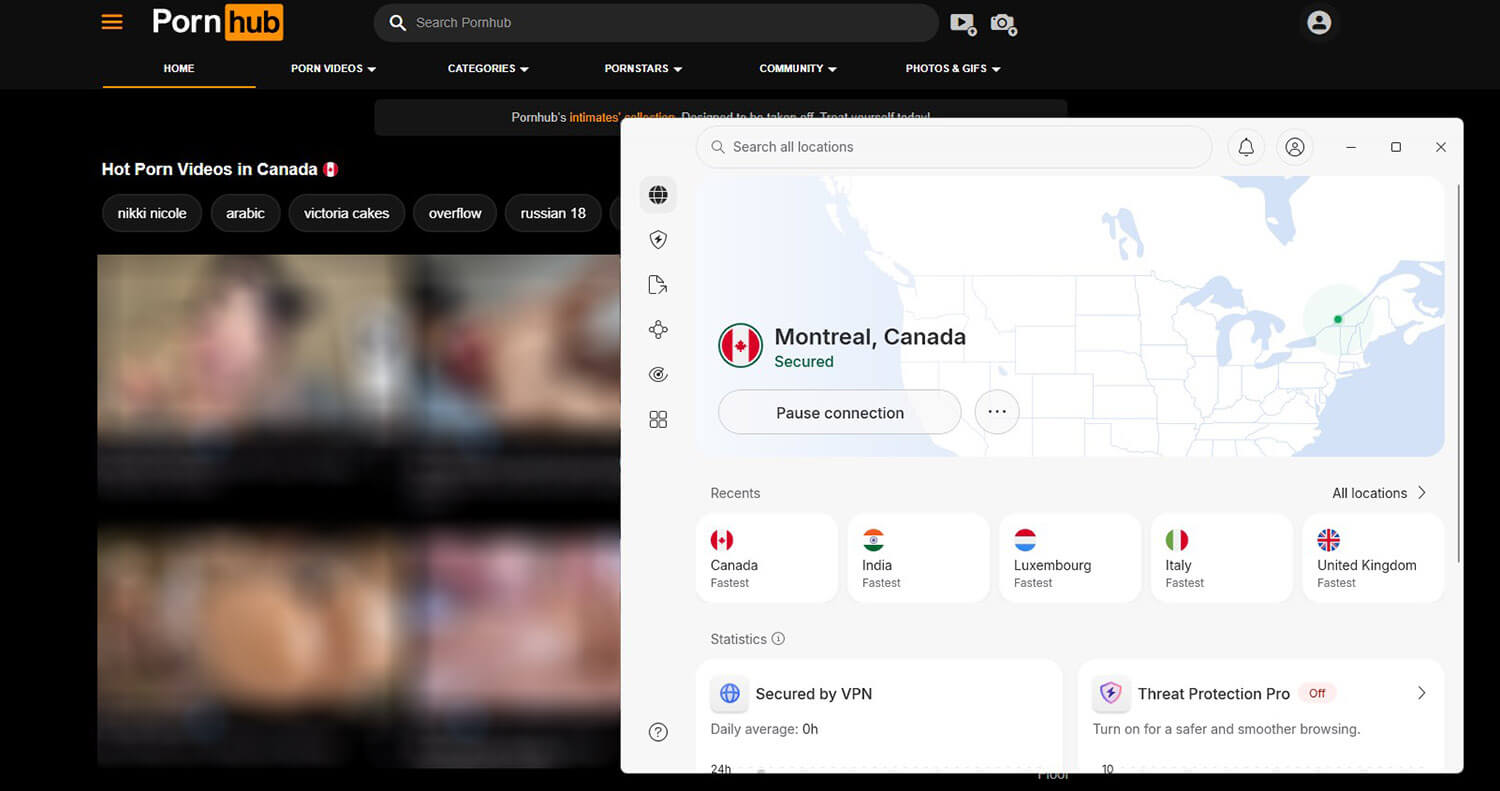Click "Turn on for a safer" description text
1500x791 pixels.
pos(1226,729)
